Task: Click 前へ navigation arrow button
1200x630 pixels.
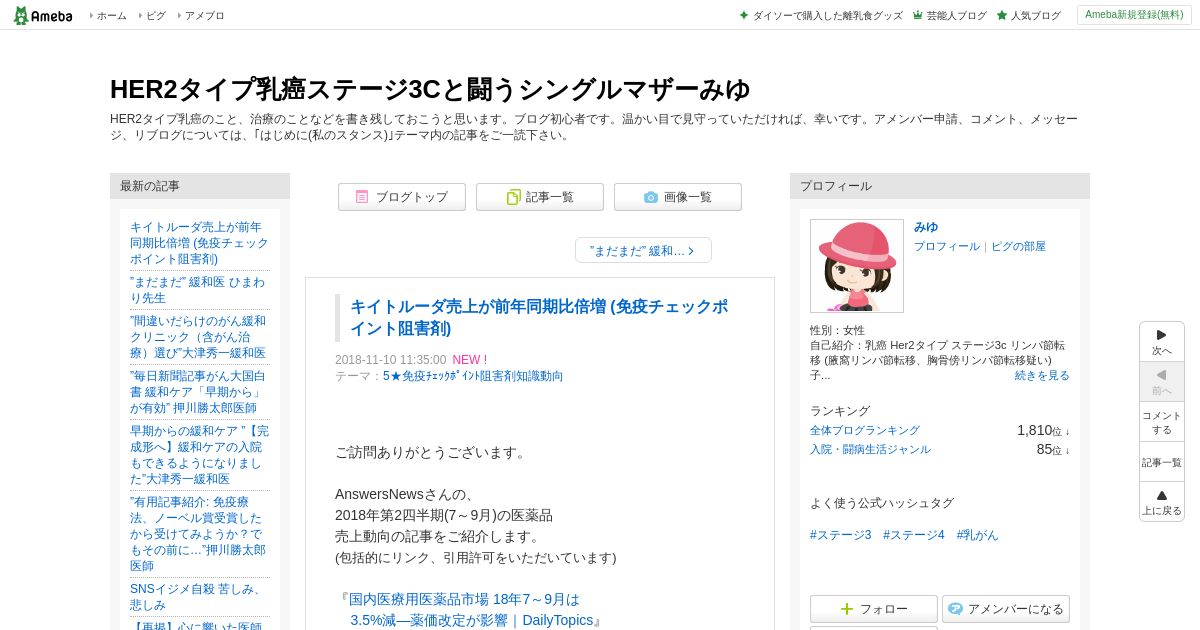Action: click(x=1162, y=382)
